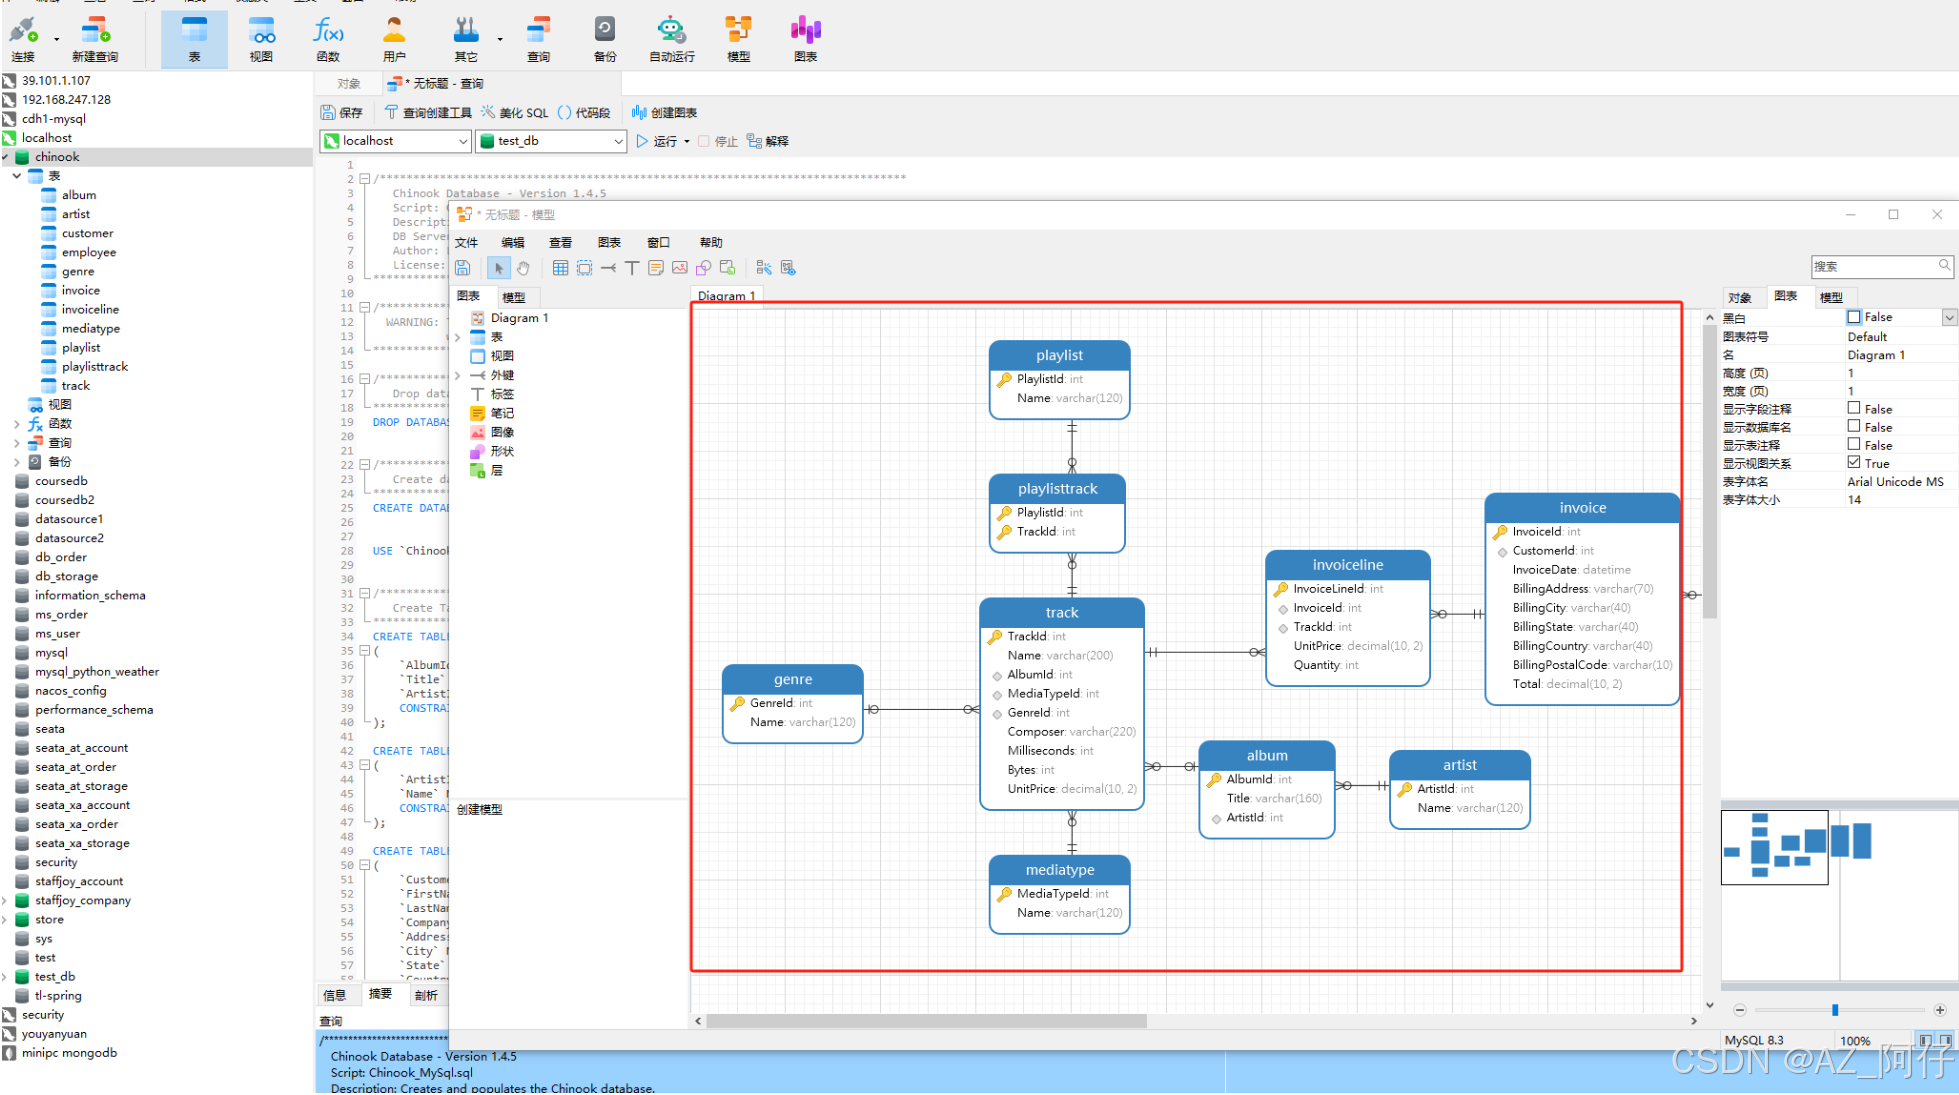Switch to the 模型 properties tab
The height and width of the screenshot is (1095, 1959).
click(1831, 297)
